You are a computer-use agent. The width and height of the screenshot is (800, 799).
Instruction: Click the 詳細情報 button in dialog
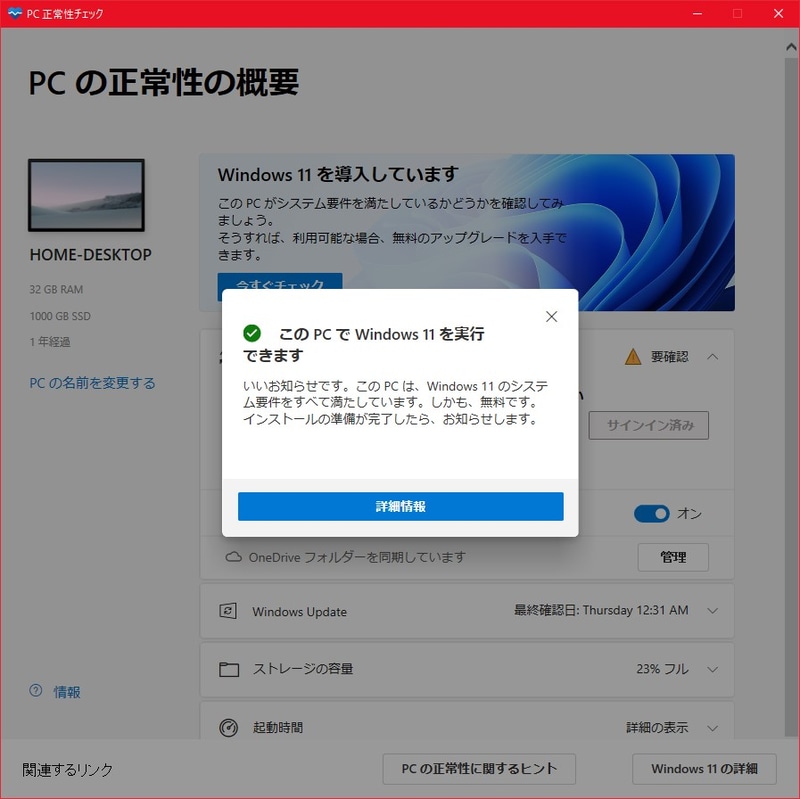tap(401, 506)
